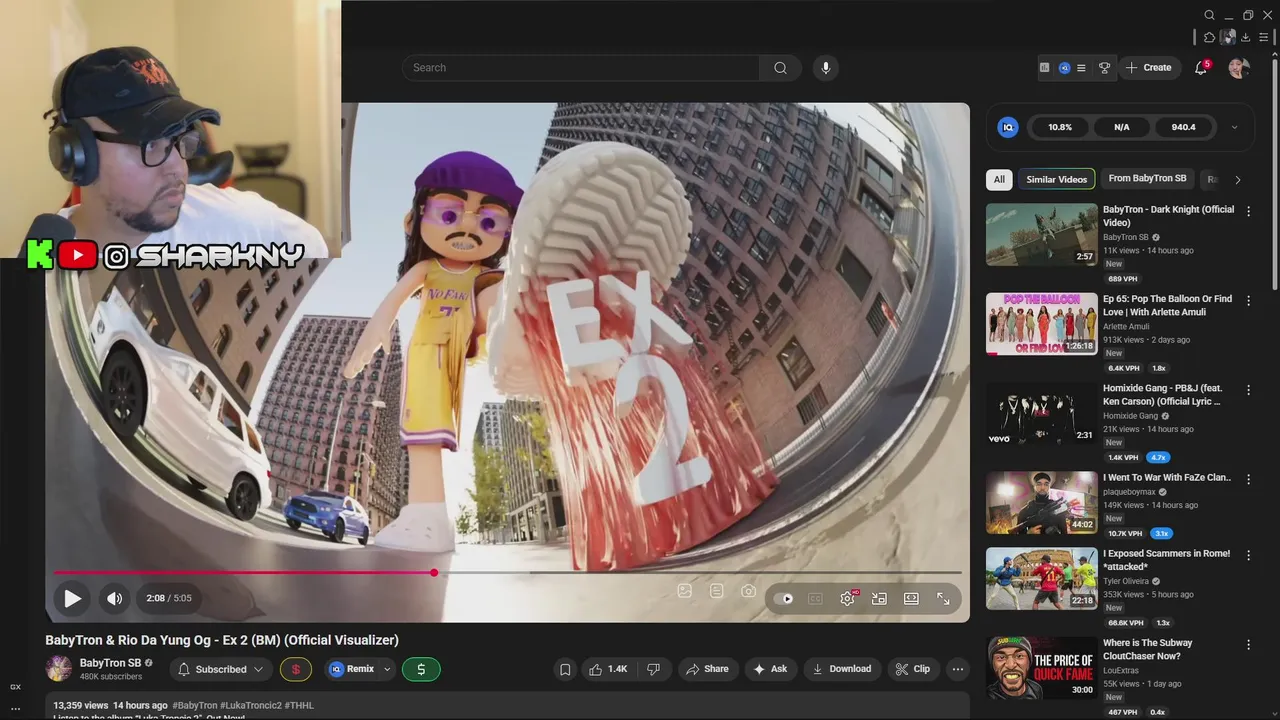Enable miniplayer mode icon

[879, 599]
